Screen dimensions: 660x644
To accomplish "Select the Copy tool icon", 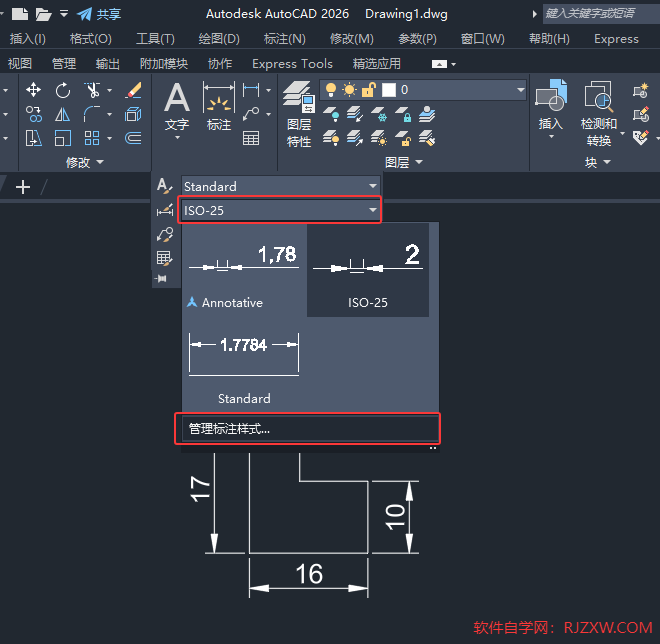I will click(34, 114).
